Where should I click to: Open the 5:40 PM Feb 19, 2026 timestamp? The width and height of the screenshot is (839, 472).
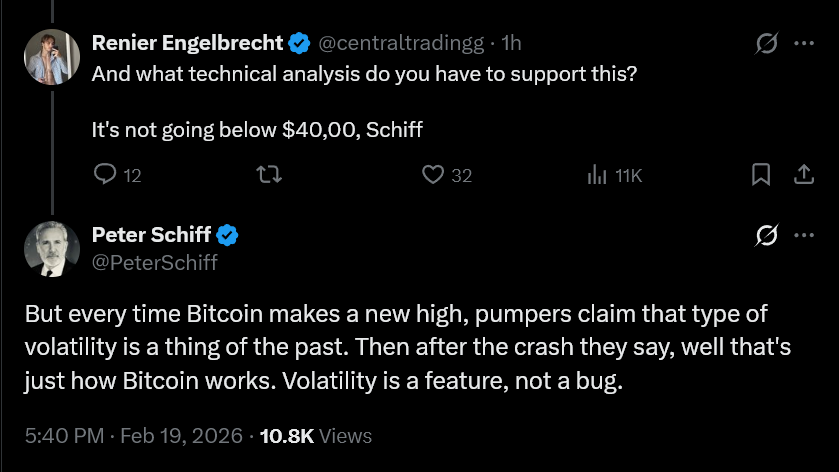tap(133, 436)
